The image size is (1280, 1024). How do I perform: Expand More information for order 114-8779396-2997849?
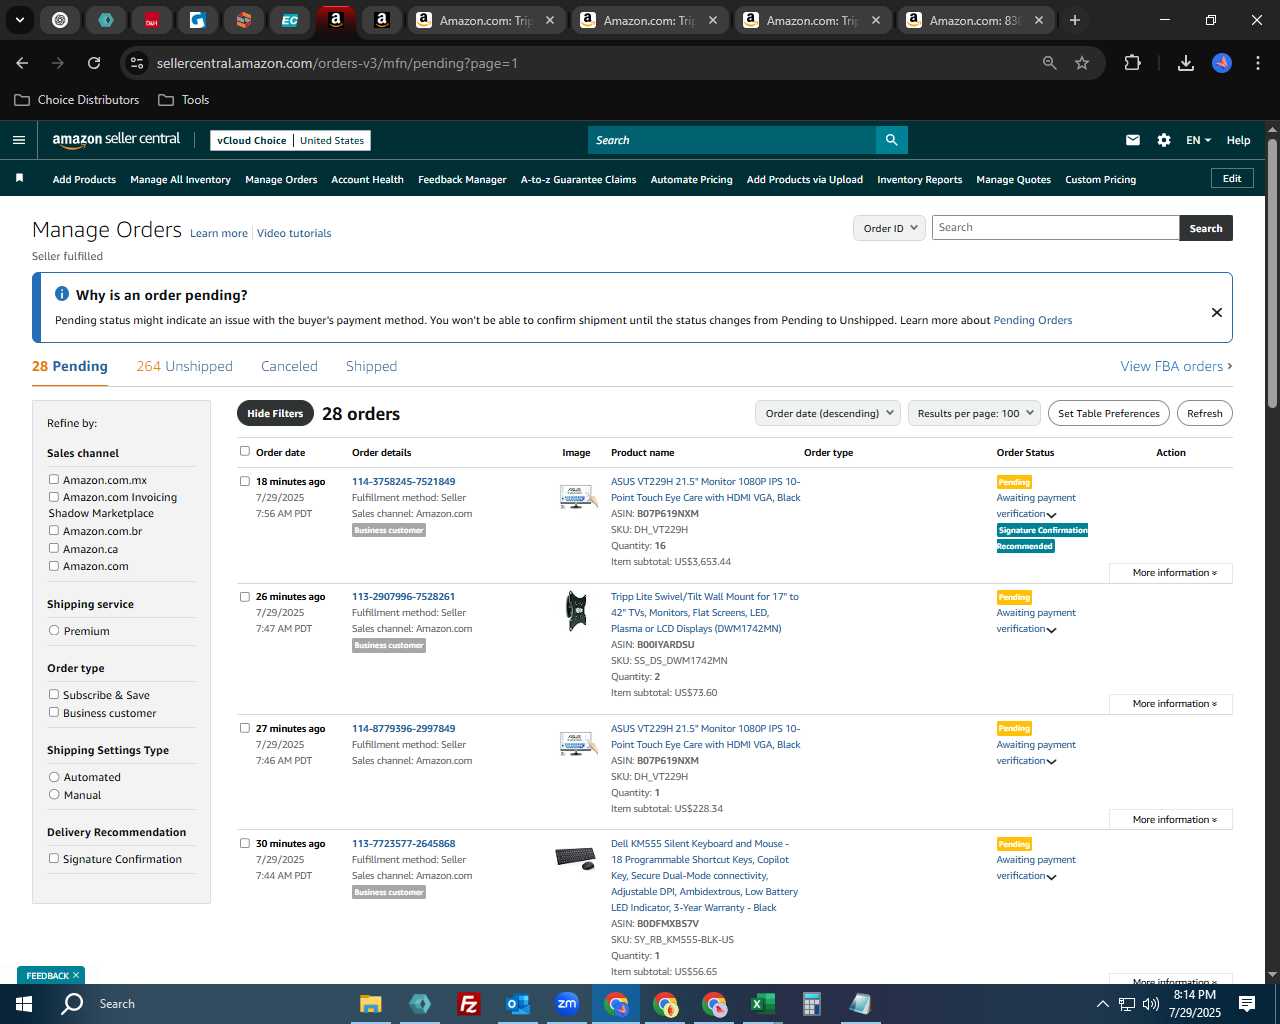tap(1171, 820)
